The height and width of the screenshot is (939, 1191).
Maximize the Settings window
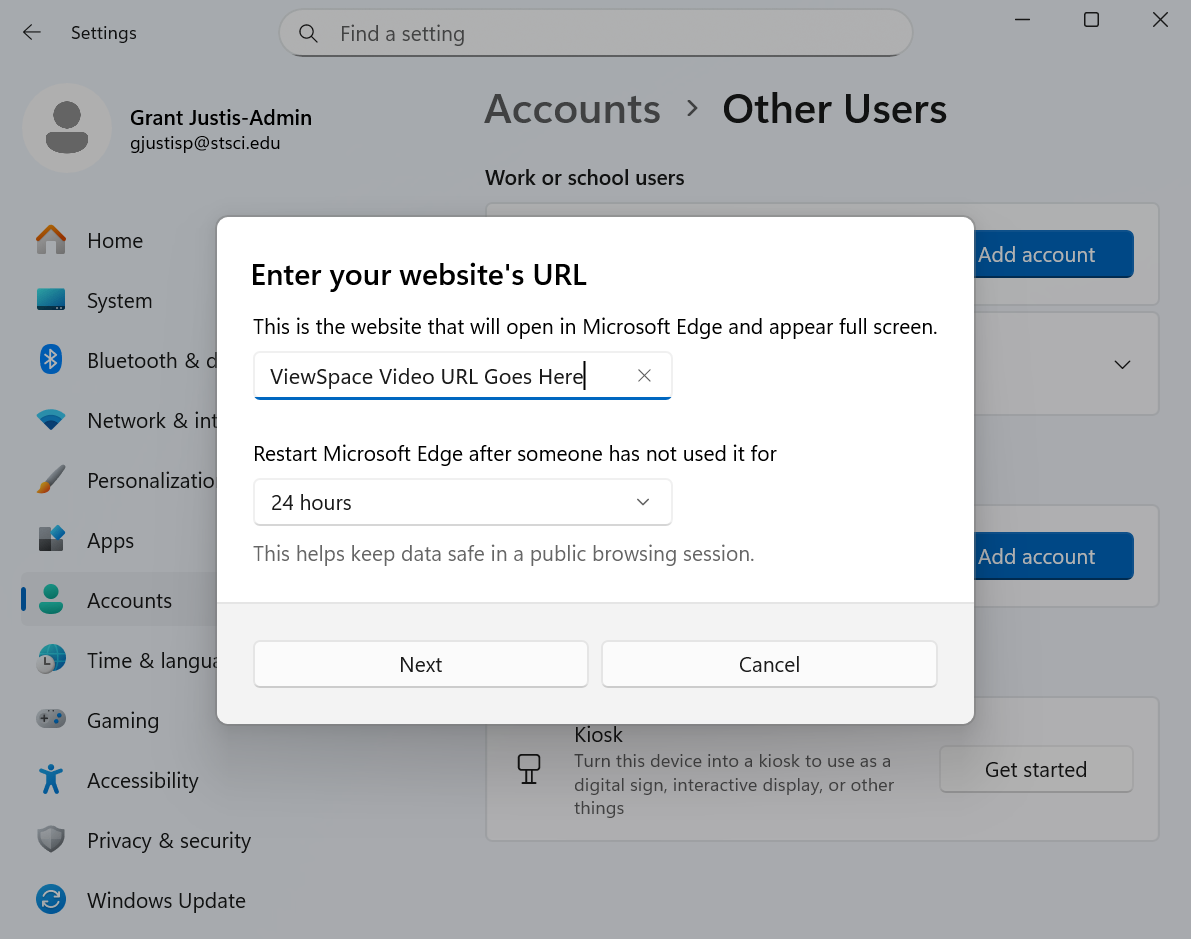pos(1091,20)
